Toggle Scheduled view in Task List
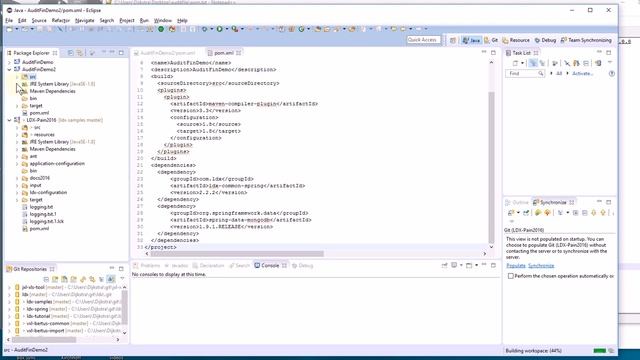This screenshot has height=360, width=640. click(x=542, y=63)
